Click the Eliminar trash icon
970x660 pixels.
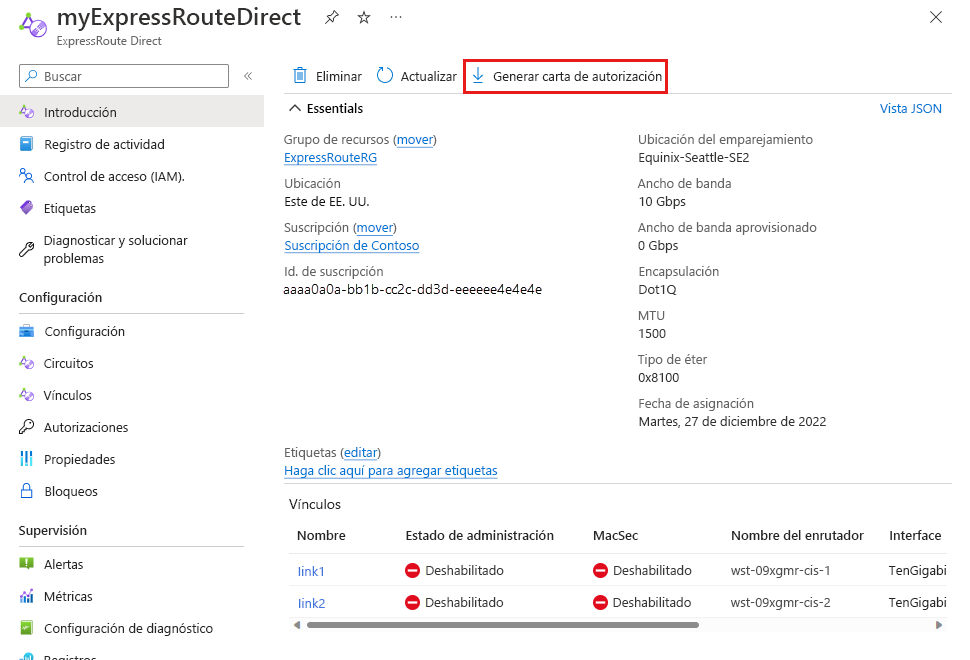pos(299,75)
